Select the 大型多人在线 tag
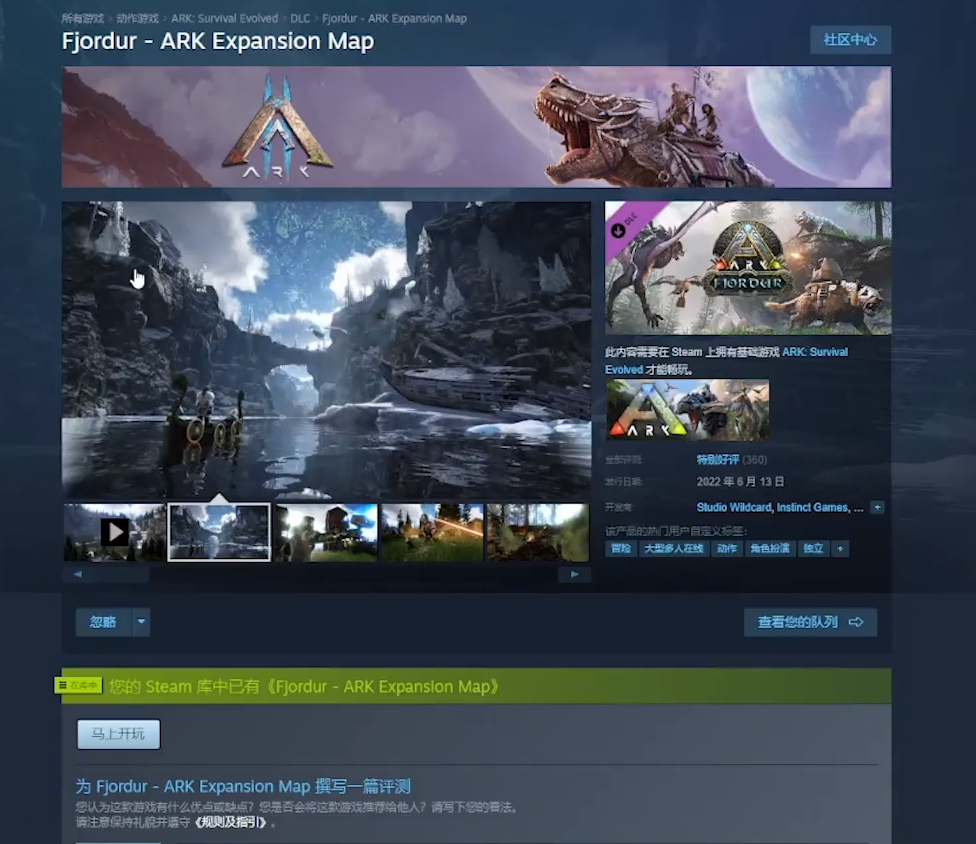 coord(673,549)
